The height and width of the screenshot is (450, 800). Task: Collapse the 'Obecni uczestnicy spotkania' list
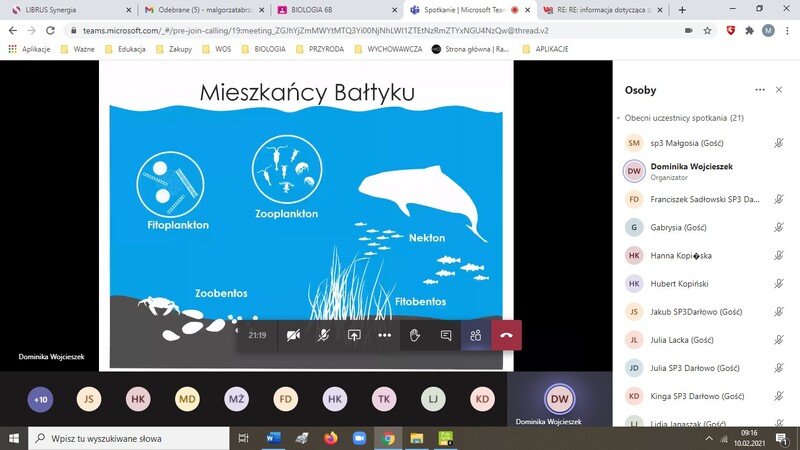(619, 118)
